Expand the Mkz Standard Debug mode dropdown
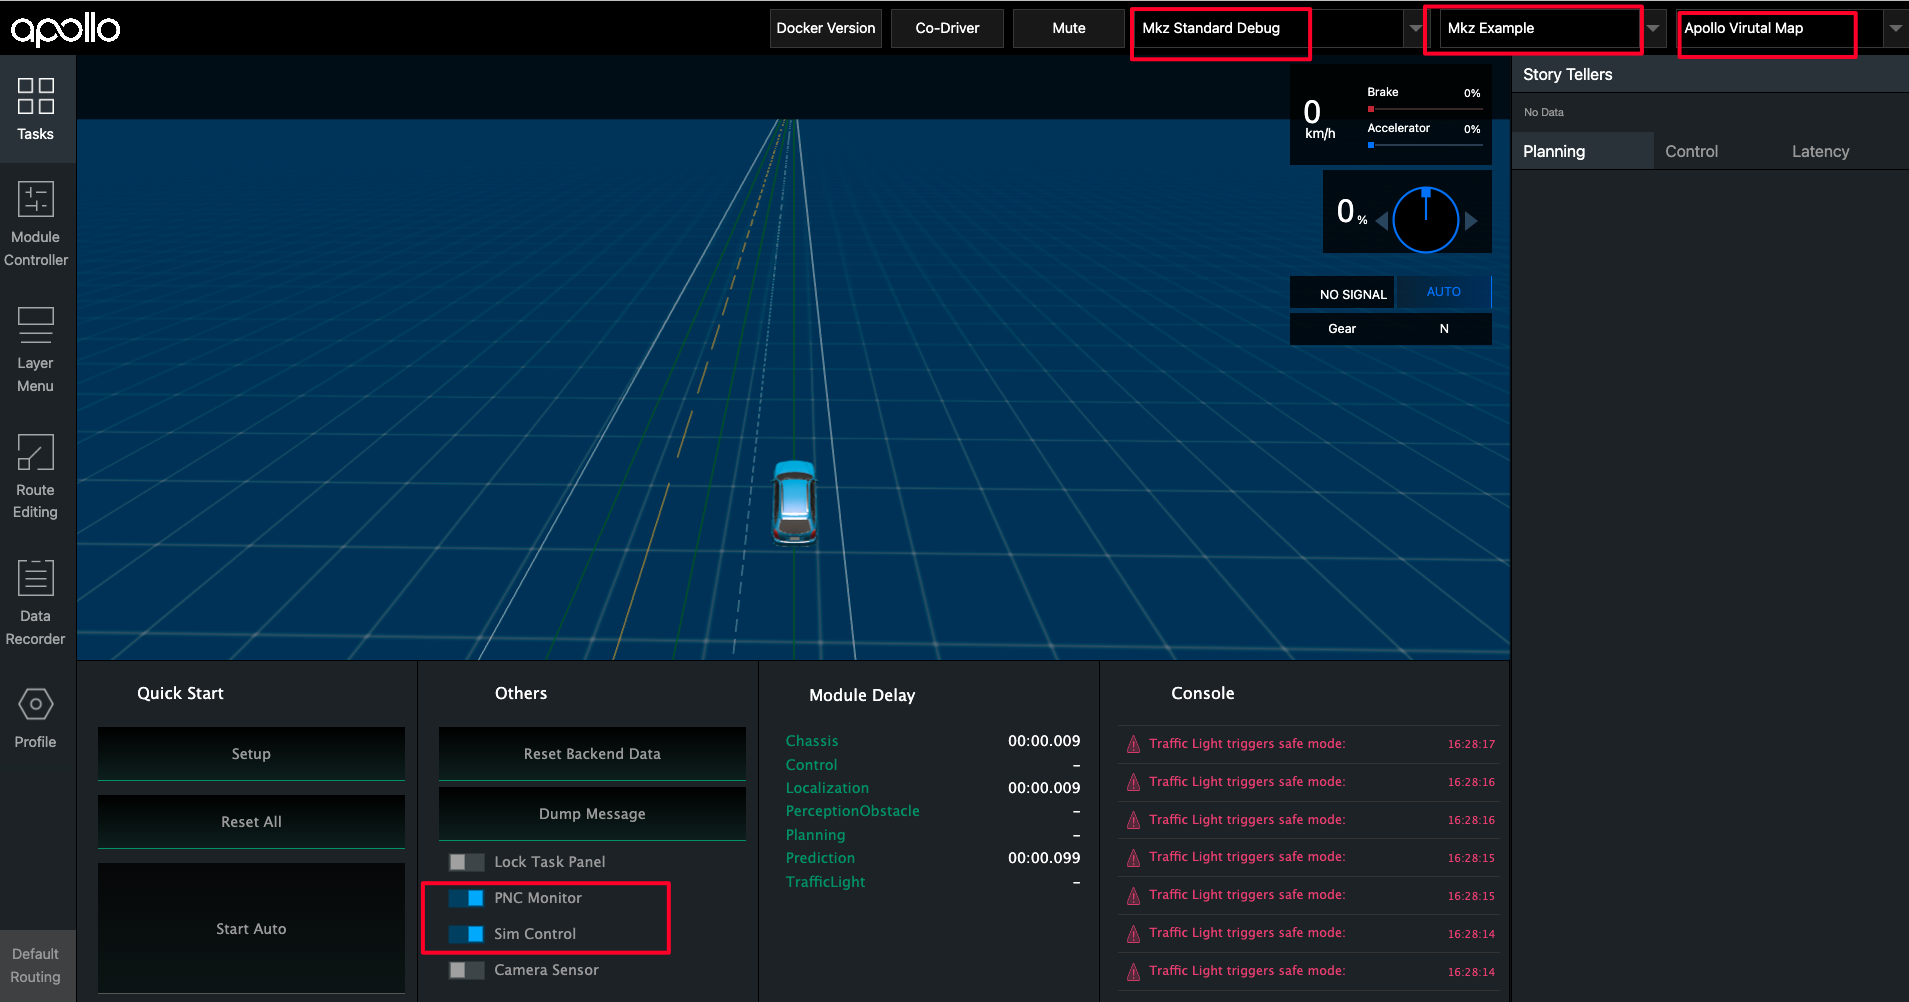 click(x=1415, y=28)
